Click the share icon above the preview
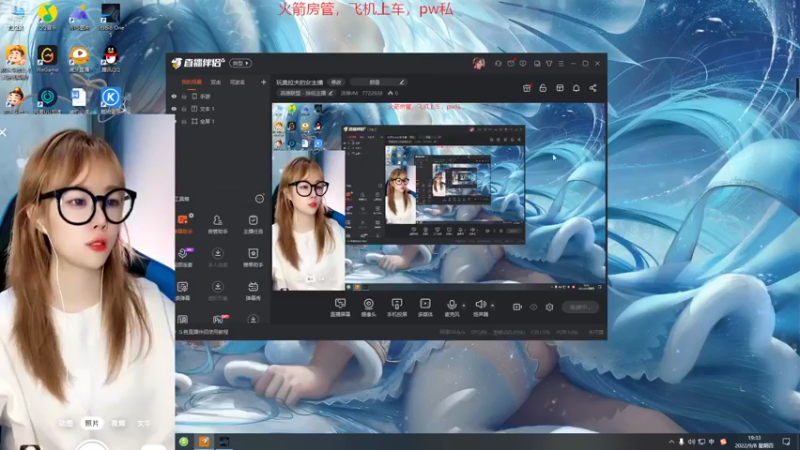 click(593, 88)
